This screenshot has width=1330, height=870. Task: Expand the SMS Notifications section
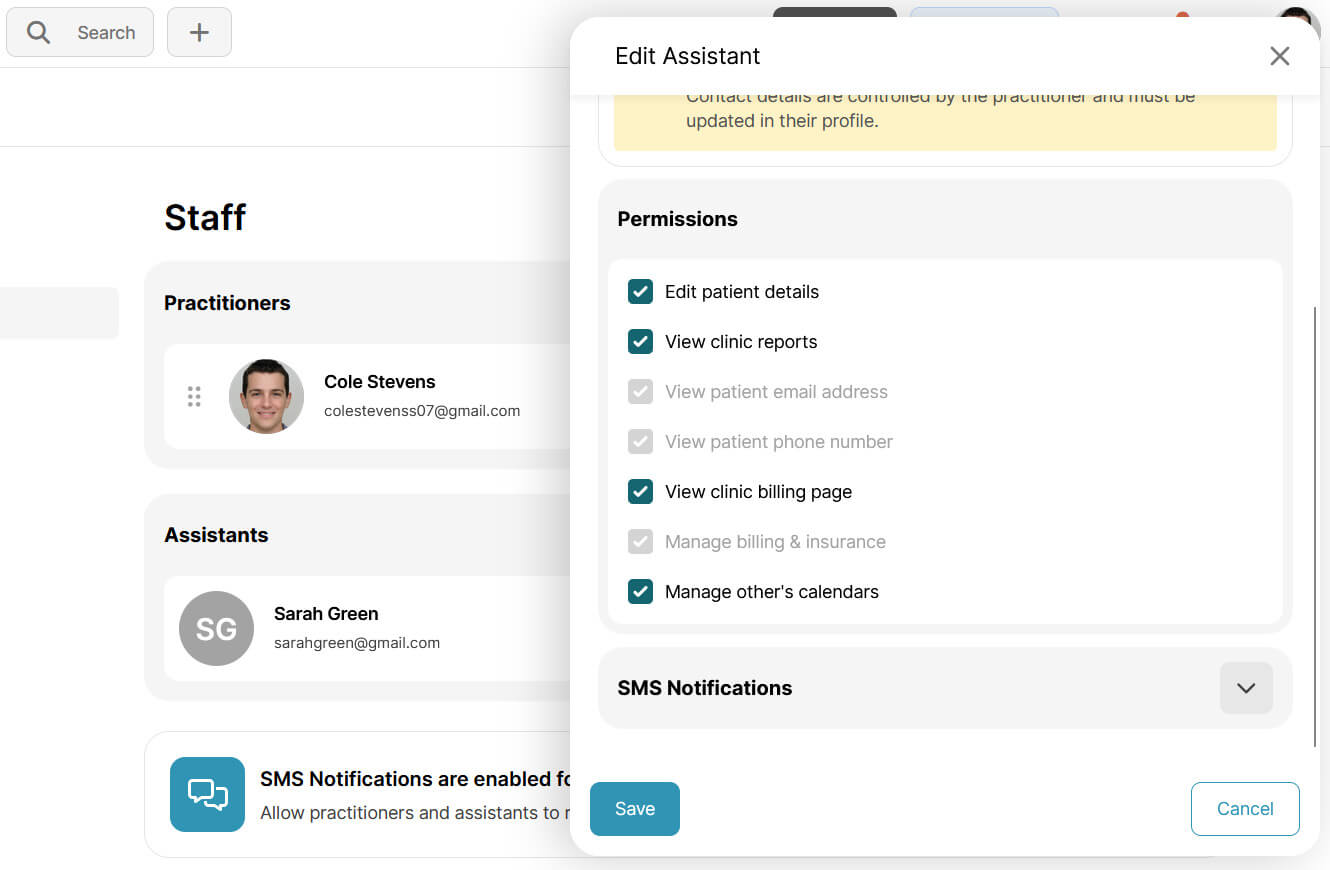click(1245, 688)
